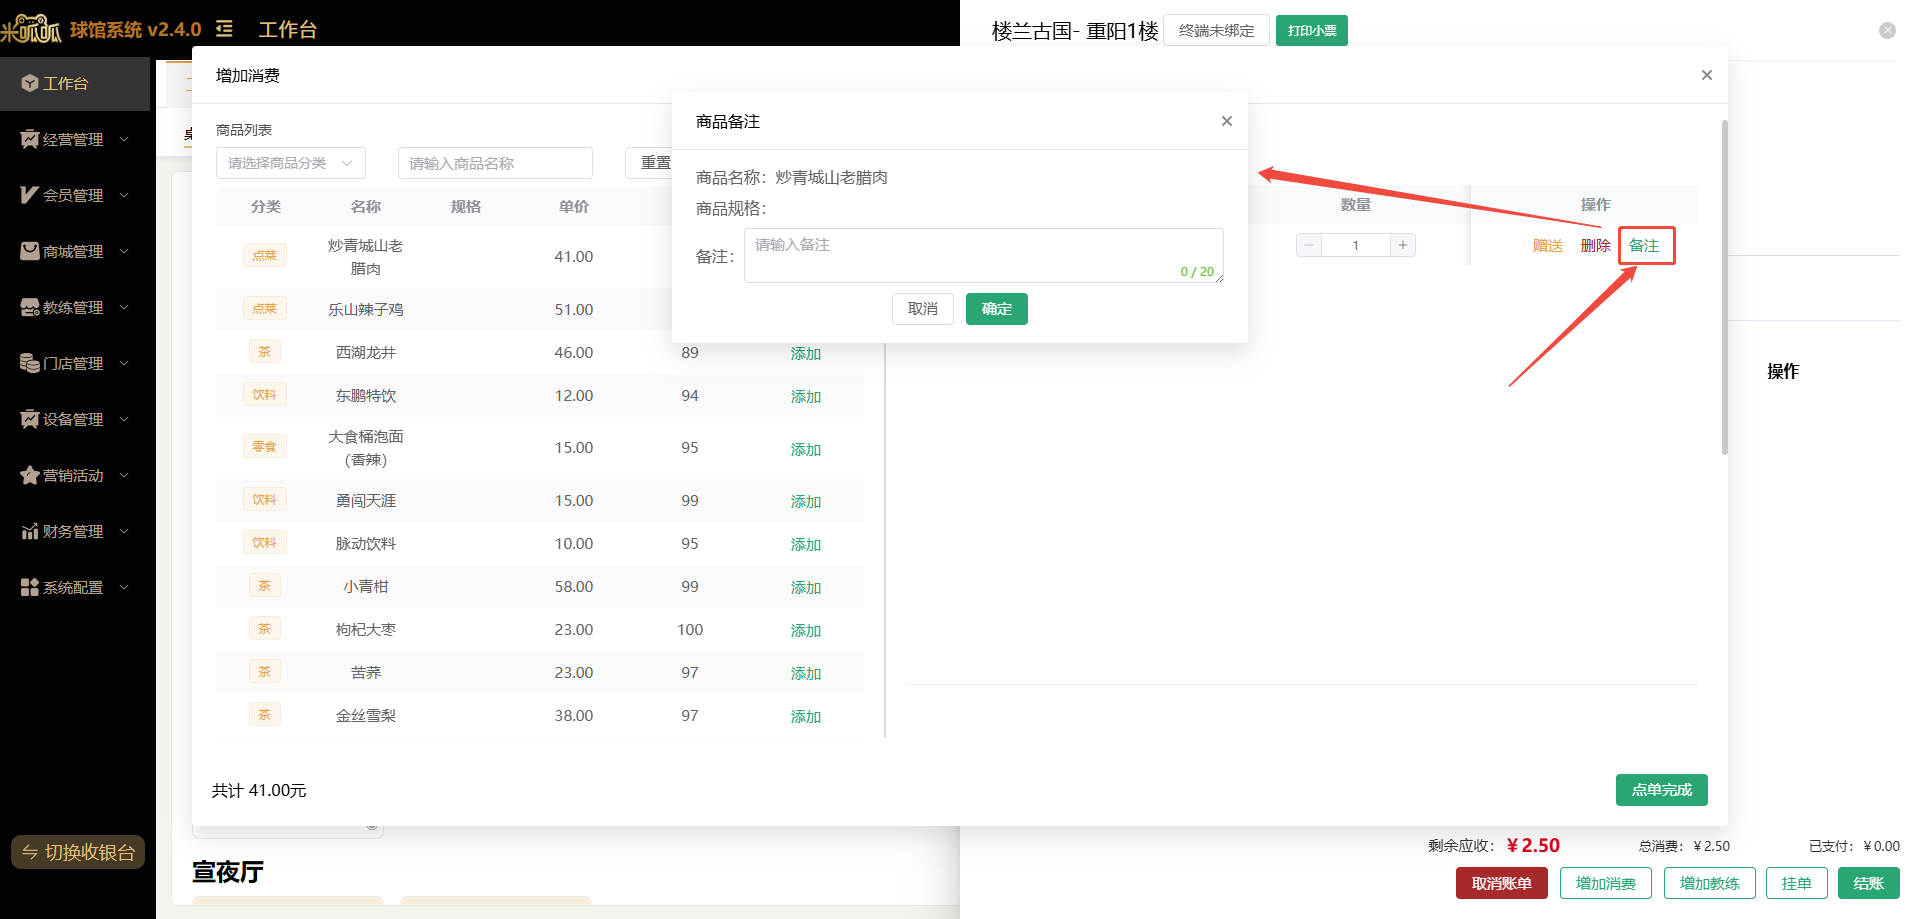Click 取消 in 商品备注 dialog
Image resolution: width=1920 pixels, height=919 pixels.
pos(923,309)
